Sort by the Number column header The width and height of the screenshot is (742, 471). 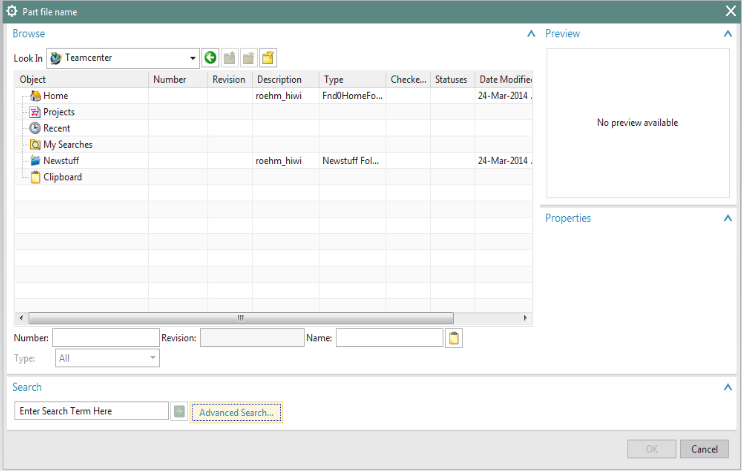tap(178, 80)
